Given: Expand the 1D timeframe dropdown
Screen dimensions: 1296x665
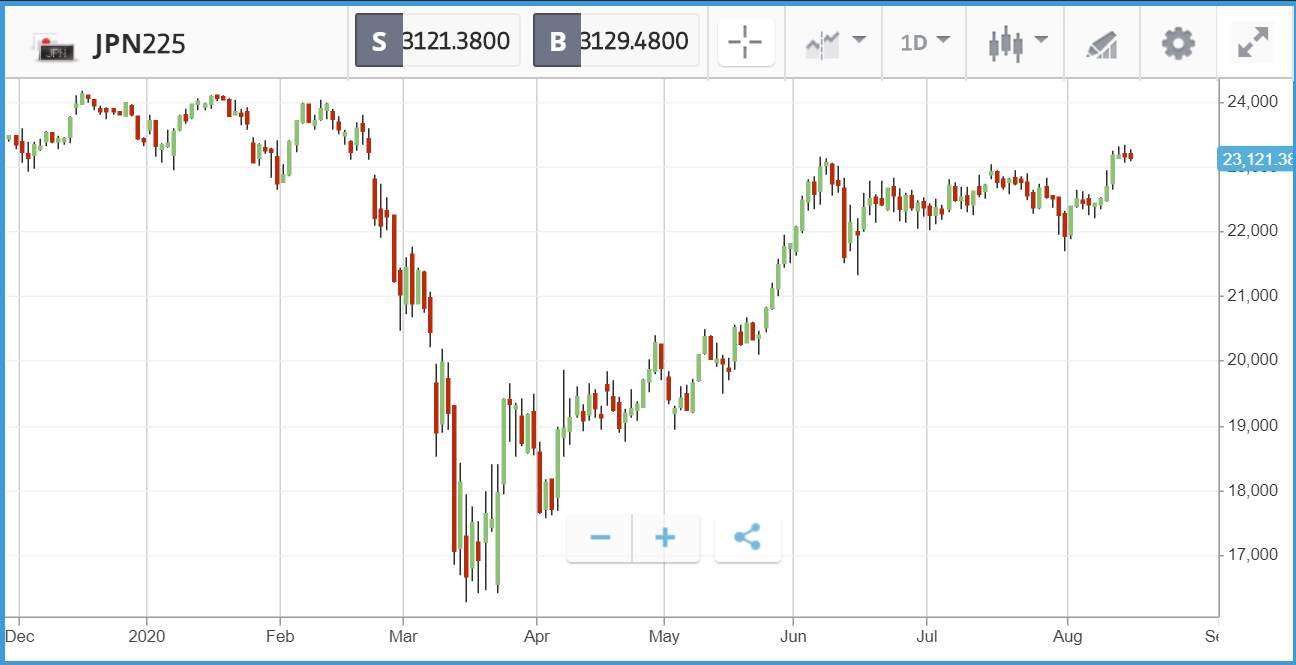Looking at the screenshot, I should point(925,43).
